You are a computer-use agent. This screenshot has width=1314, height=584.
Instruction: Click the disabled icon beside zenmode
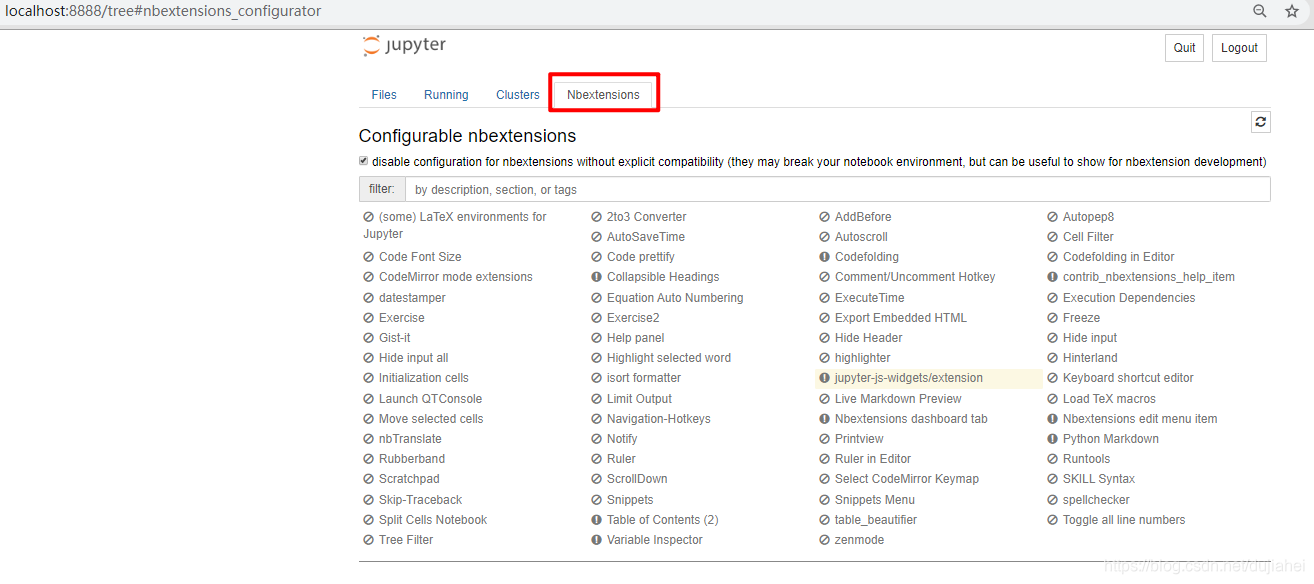pyautogui.click(x=825, y=540)
